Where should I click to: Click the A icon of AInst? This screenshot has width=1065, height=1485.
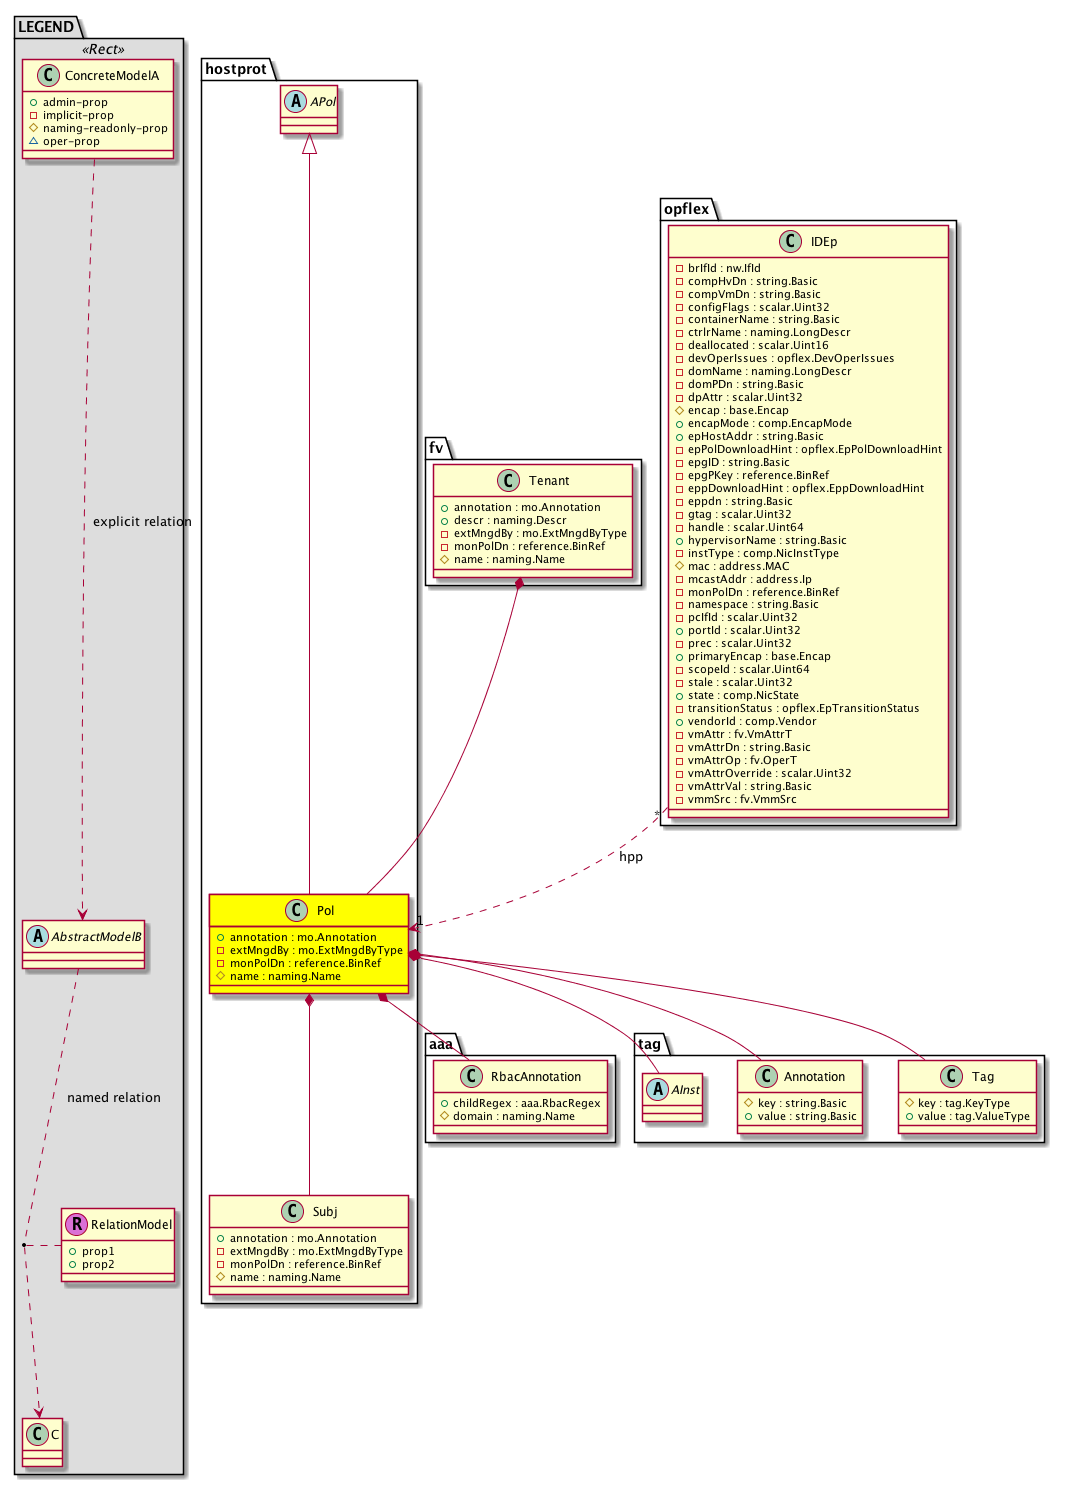tap(658, 1090)
